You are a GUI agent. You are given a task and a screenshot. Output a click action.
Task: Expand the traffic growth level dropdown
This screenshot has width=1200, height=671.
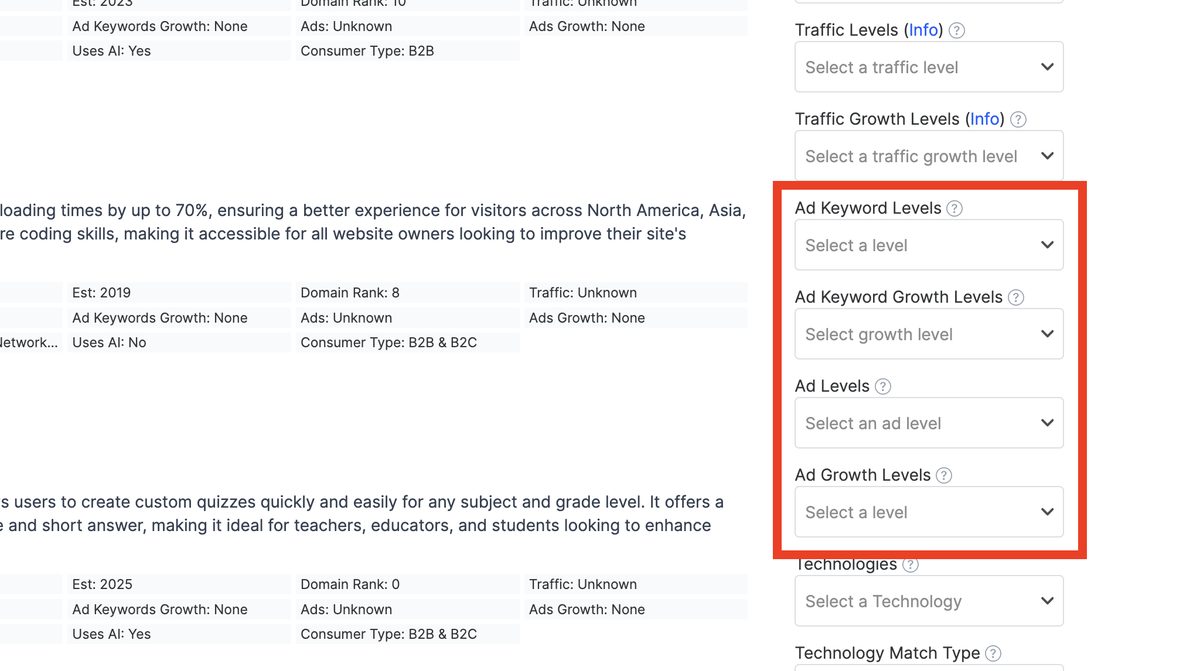(x=928, y=155)
